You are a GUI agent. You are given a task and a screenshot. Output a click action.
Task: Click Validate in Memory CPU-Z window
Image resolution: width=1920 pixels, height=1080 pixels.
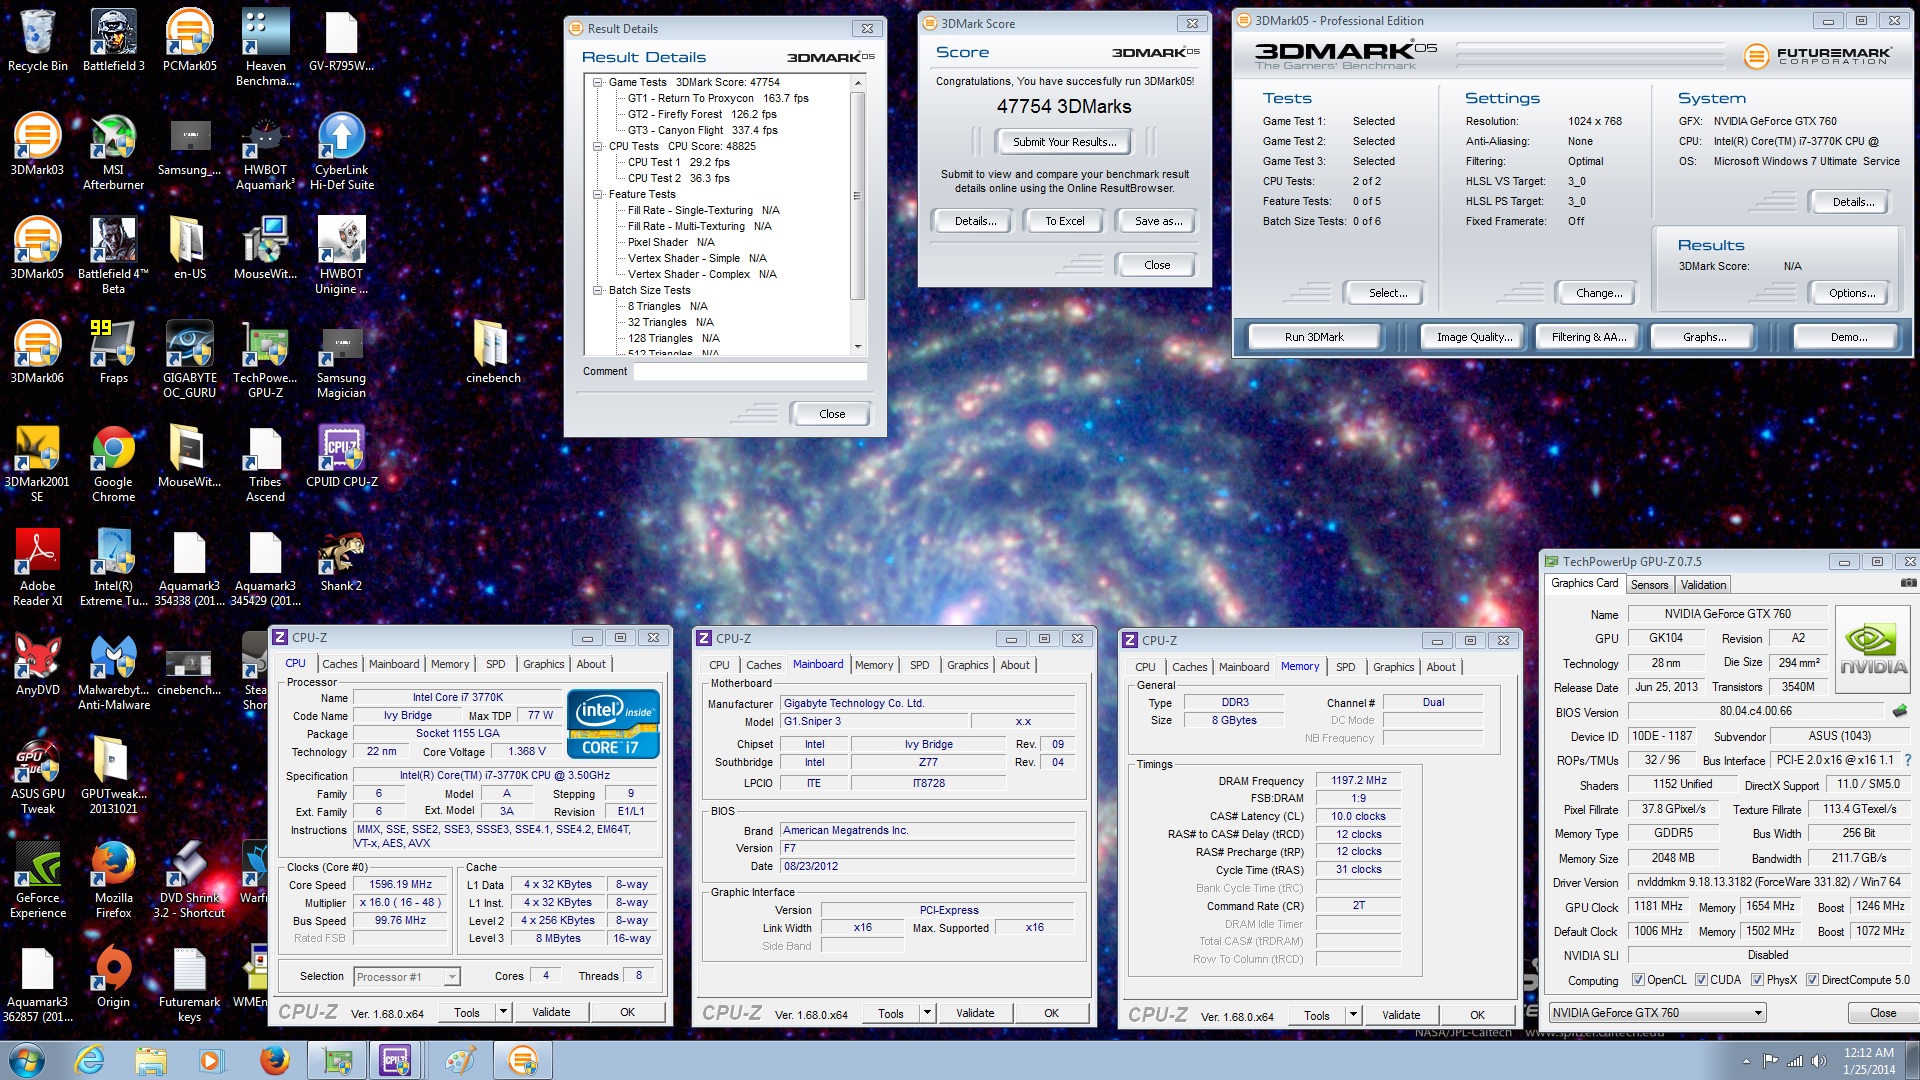(1400, 1015)
